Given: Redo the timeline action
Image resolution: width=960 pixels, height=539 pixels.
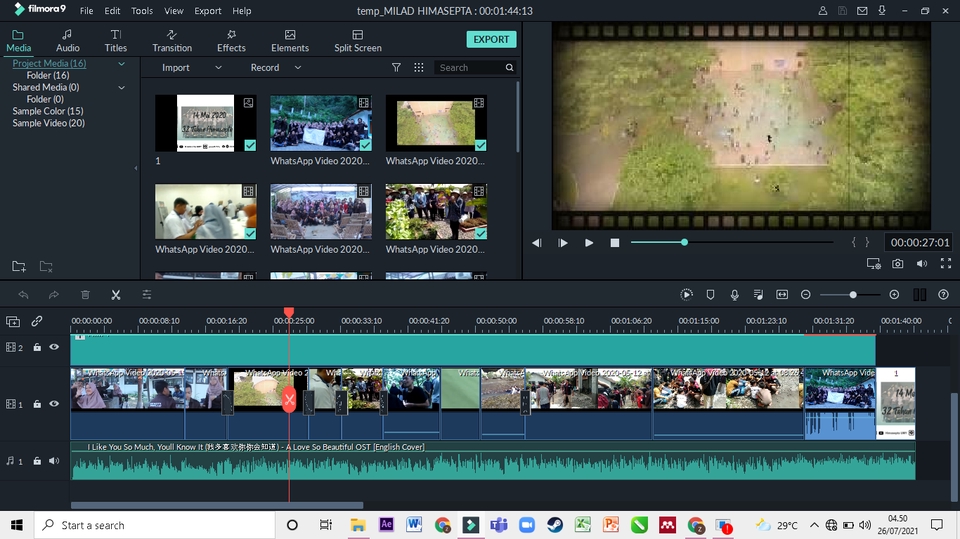Looking at the screenshot, I should 54,295.
